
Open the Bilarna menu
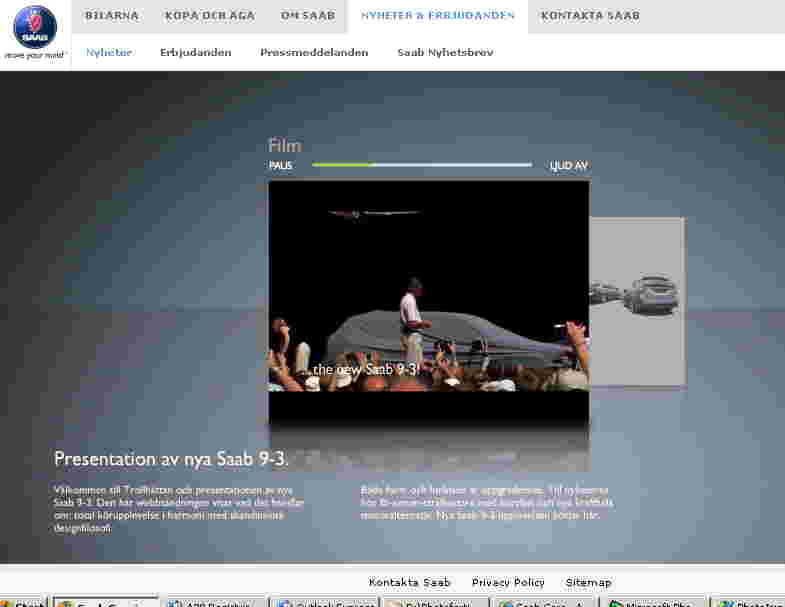[112, 16]
